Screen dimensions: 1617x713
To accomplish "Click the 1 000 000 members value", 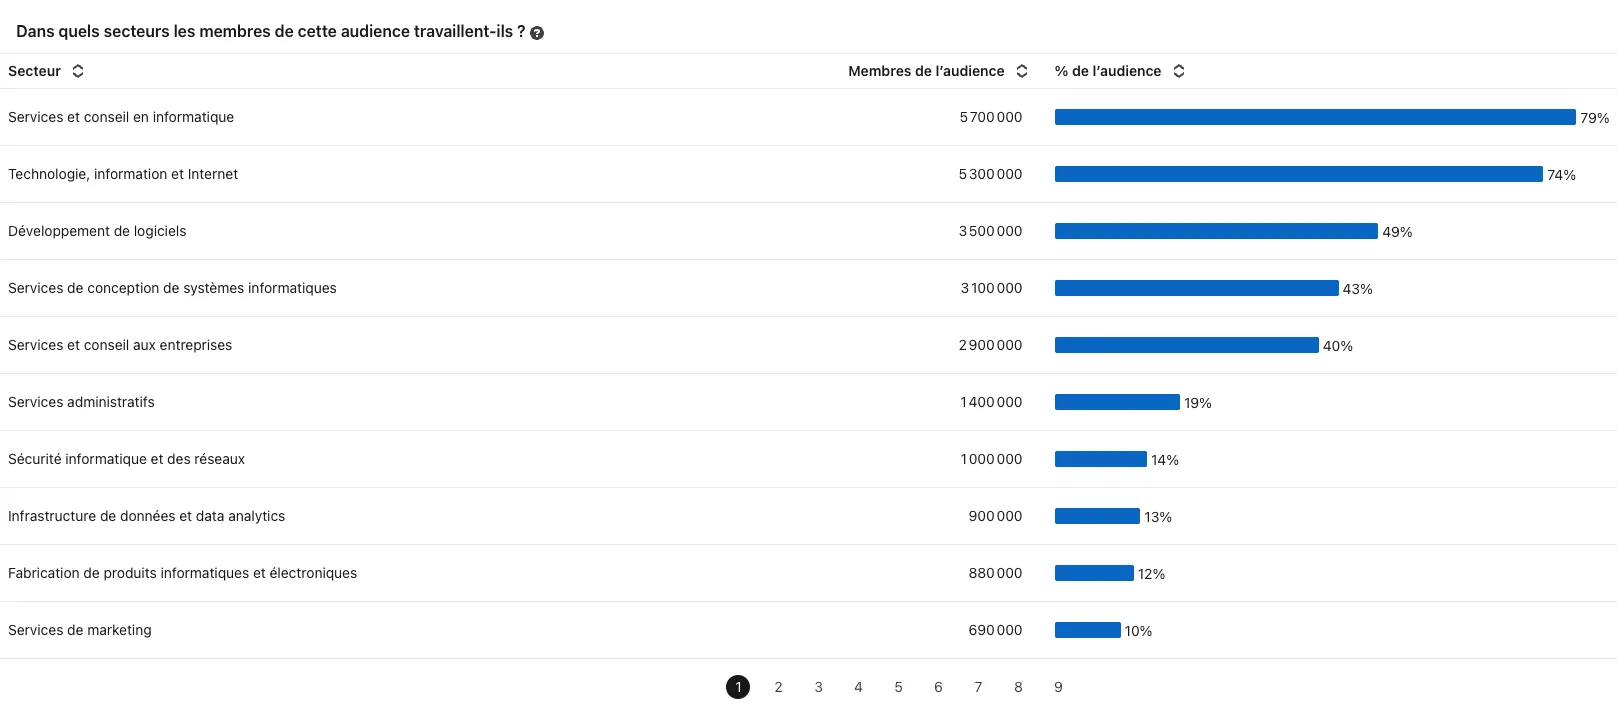I will coord(992,459).
